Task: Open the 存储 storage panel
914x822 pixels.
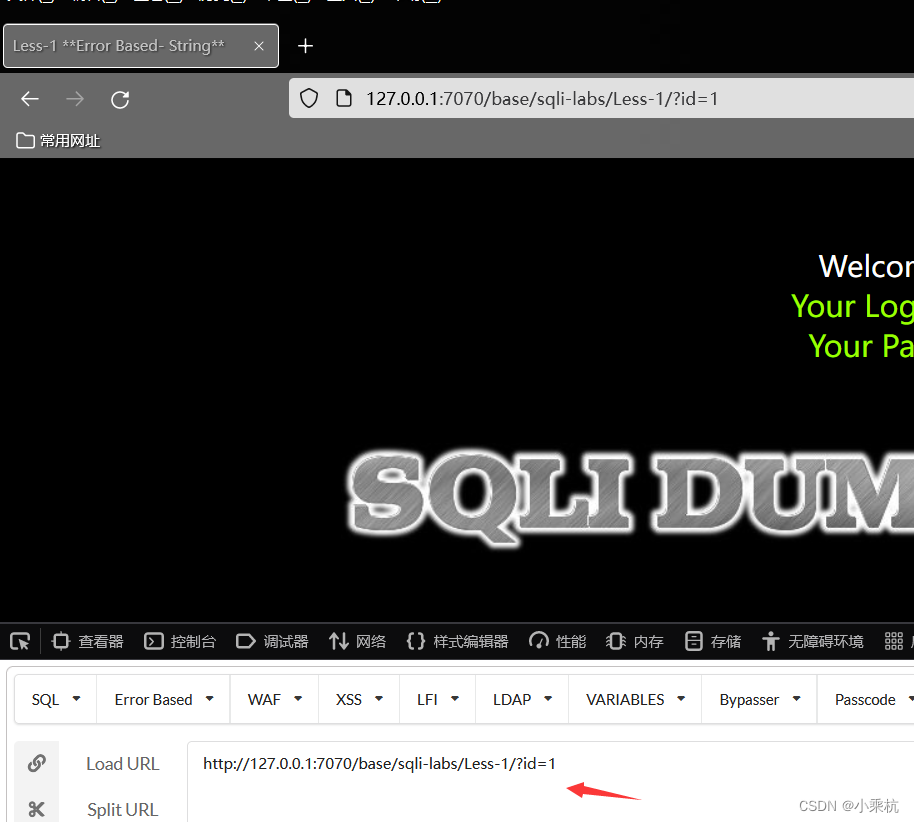Action: 712,641
